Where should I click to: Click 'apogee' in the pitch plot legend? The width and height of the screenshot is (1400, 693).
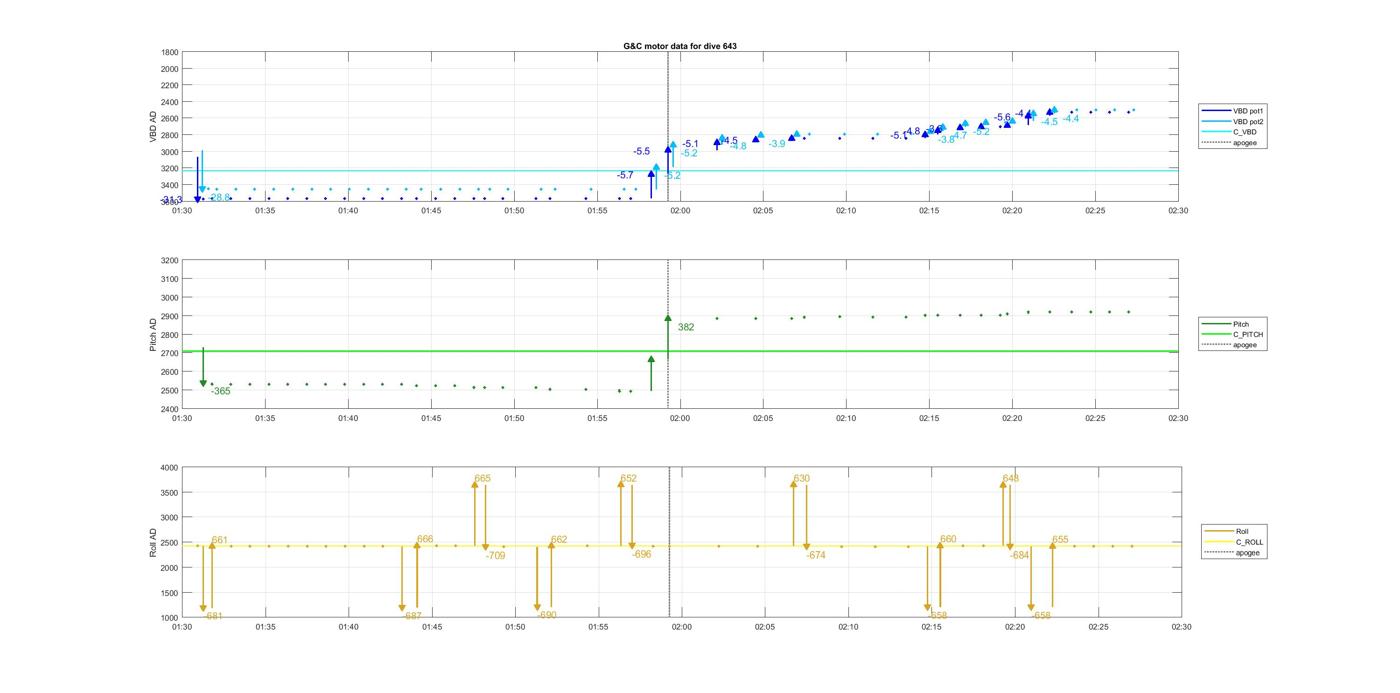pos(1244,345)
